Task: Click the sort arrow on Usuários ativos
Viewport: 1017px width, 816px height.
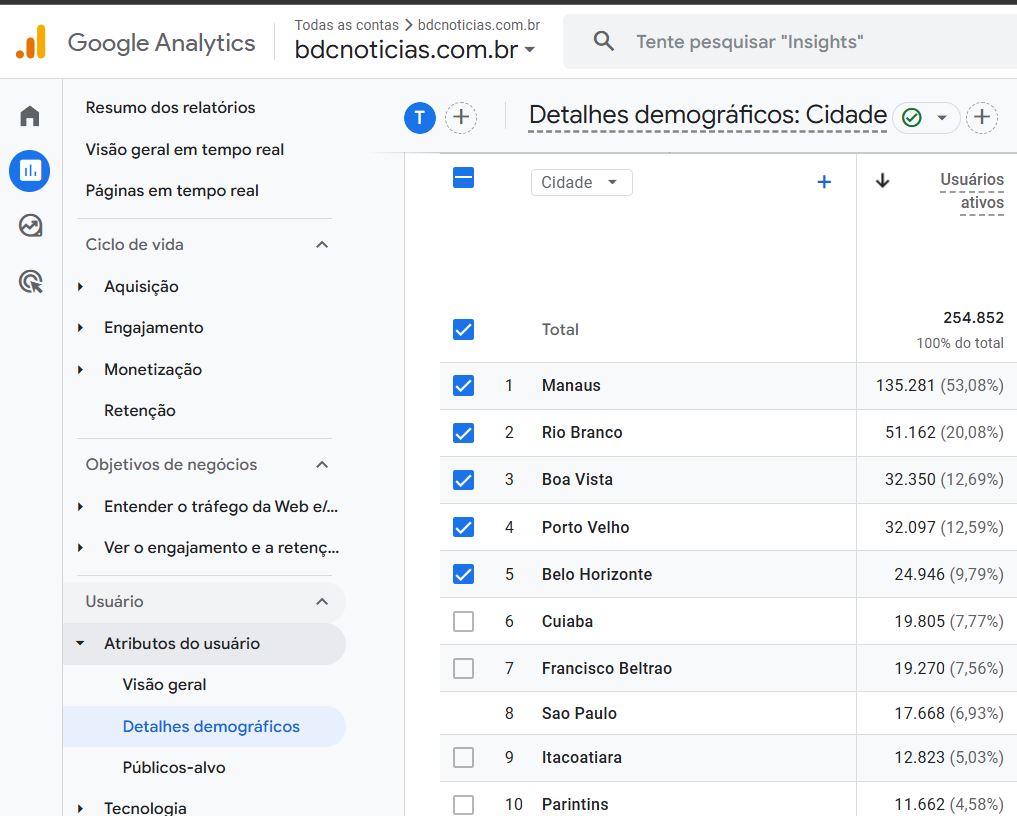Action: (882, 181)
